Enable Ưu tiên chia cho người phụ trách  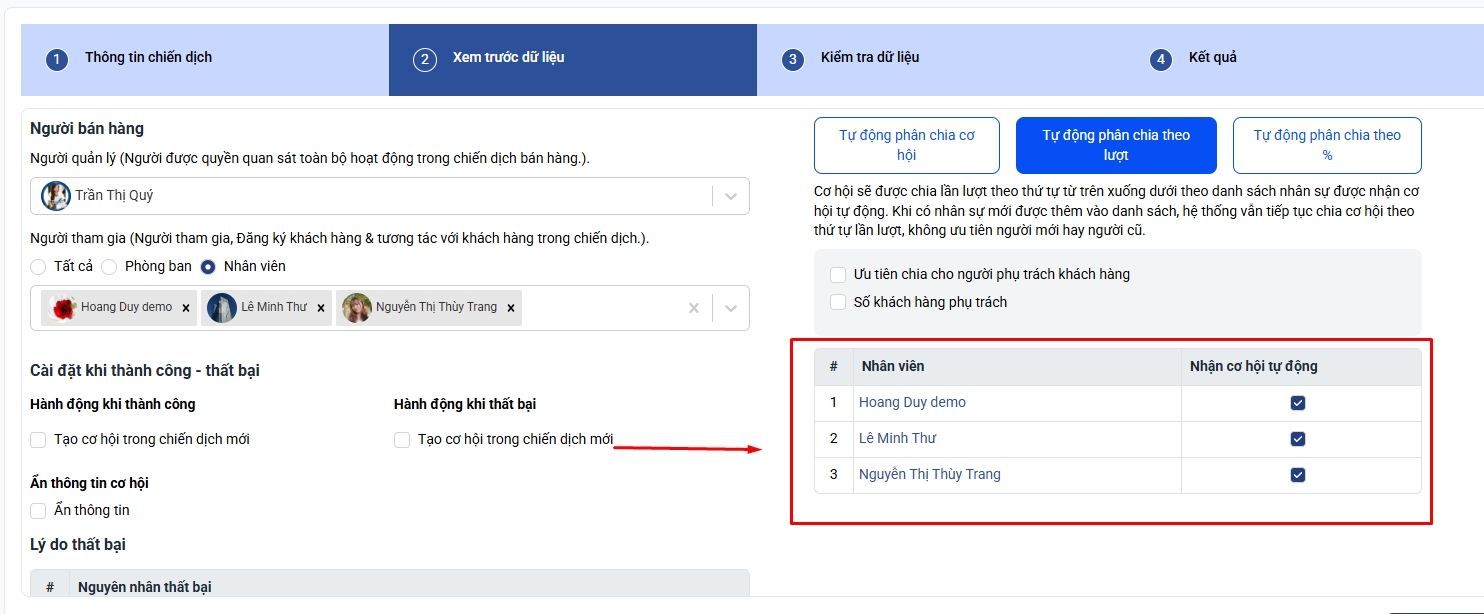click(x=838, y=274)
